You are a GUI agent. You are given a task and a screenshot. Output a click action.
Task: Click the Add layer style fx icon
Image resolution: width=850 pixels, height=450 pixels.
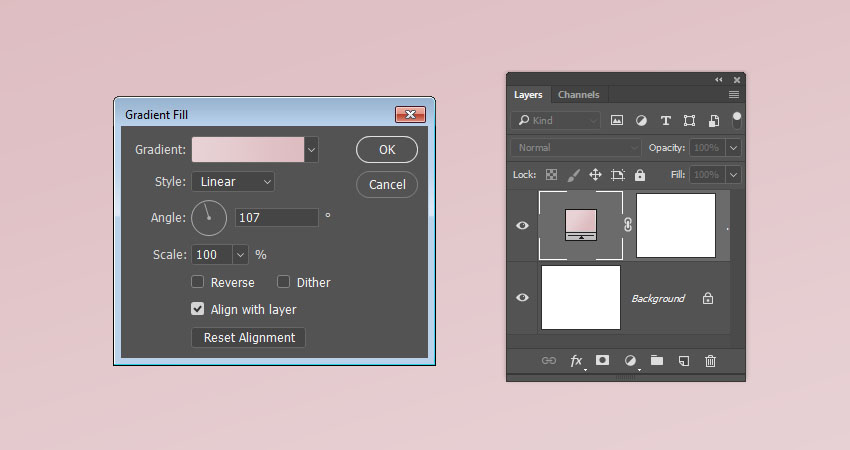(x=576, y=361)
